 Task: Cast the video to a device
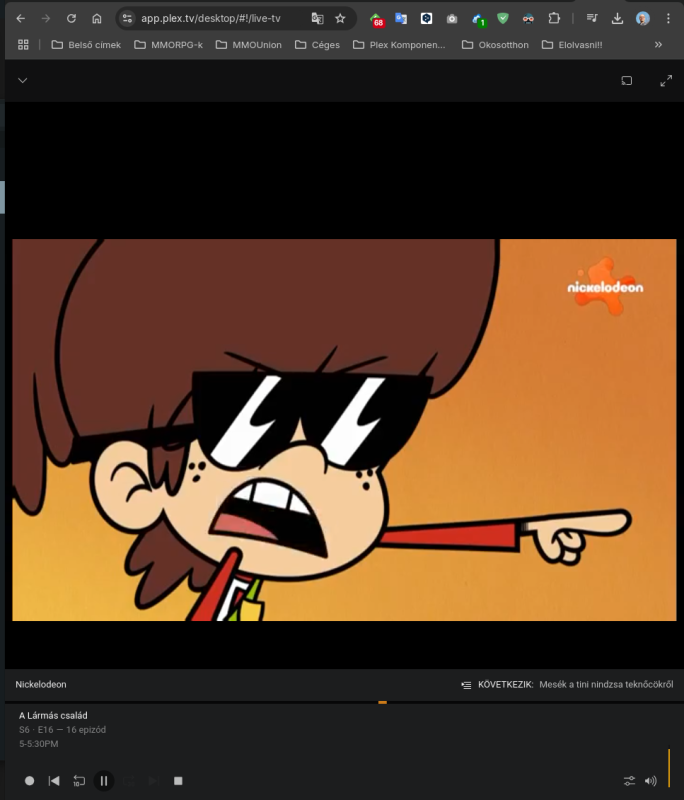(x=627, y=81)
